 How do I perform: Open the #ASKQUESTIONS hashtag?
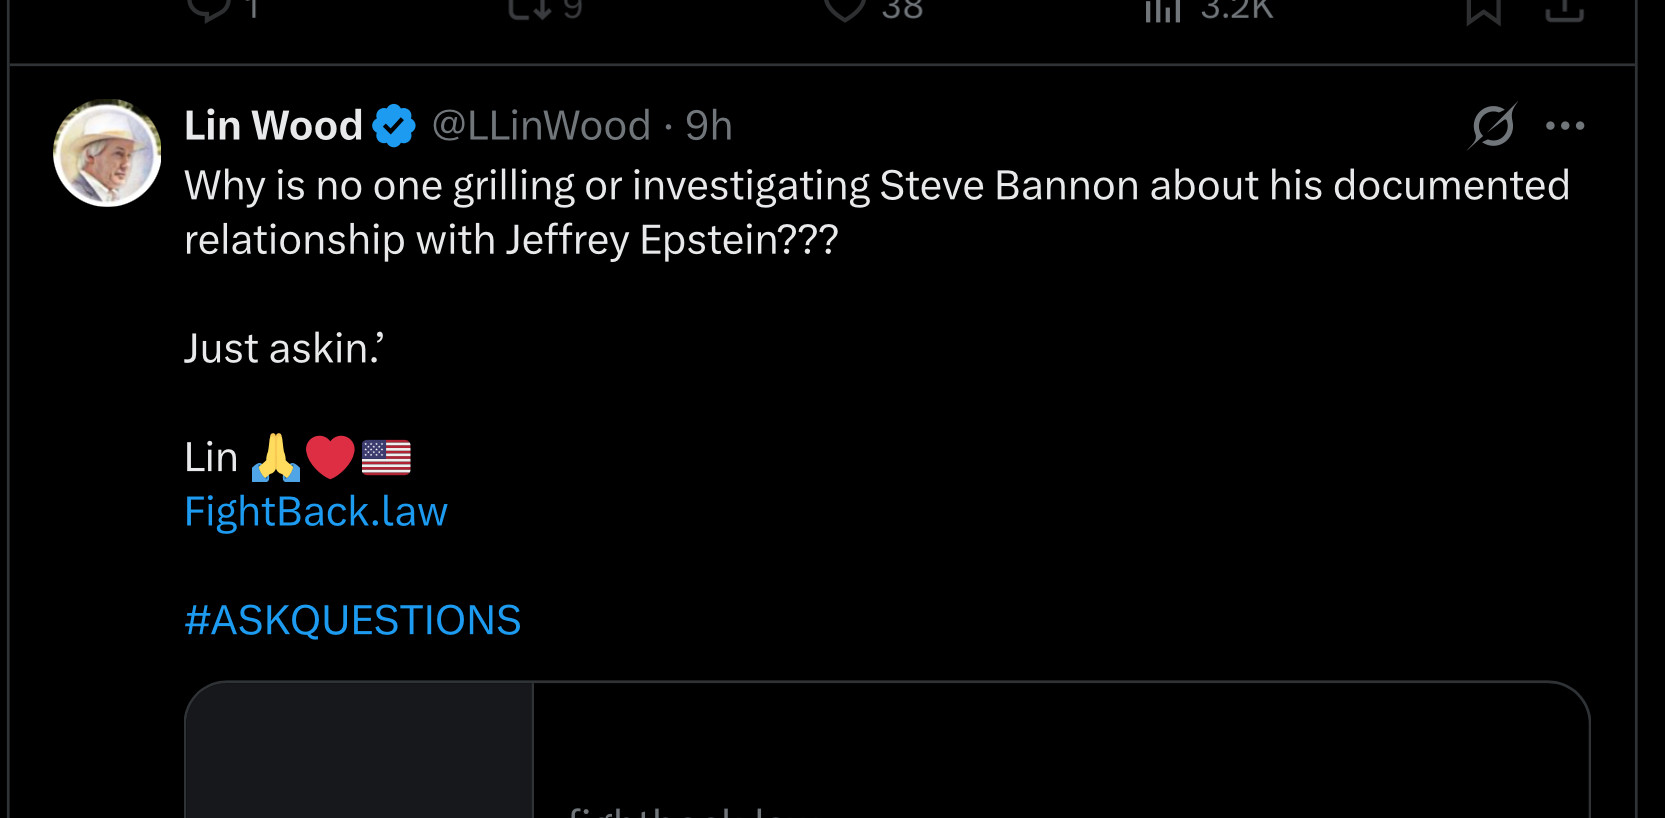(353, 620)
